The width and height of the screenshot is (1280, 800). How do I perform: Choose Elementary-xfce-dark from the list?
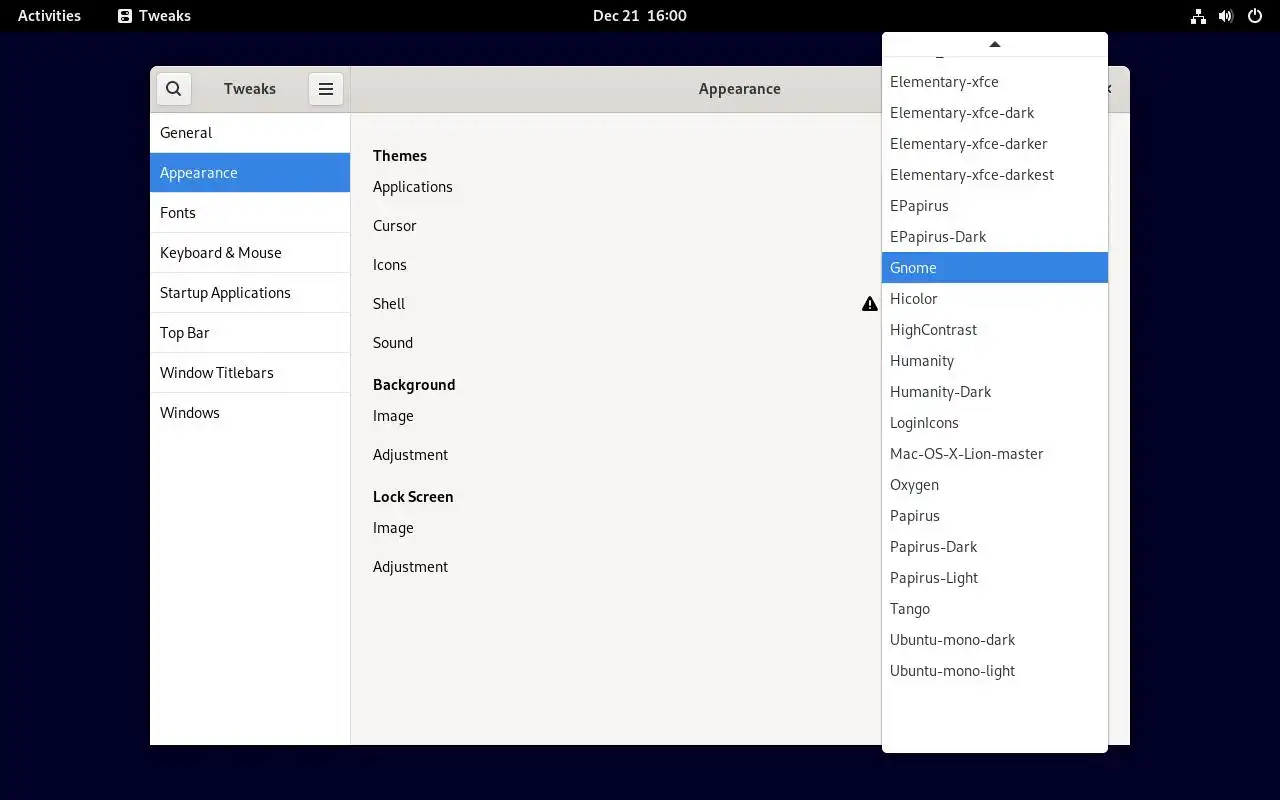(x=995, y=112)
